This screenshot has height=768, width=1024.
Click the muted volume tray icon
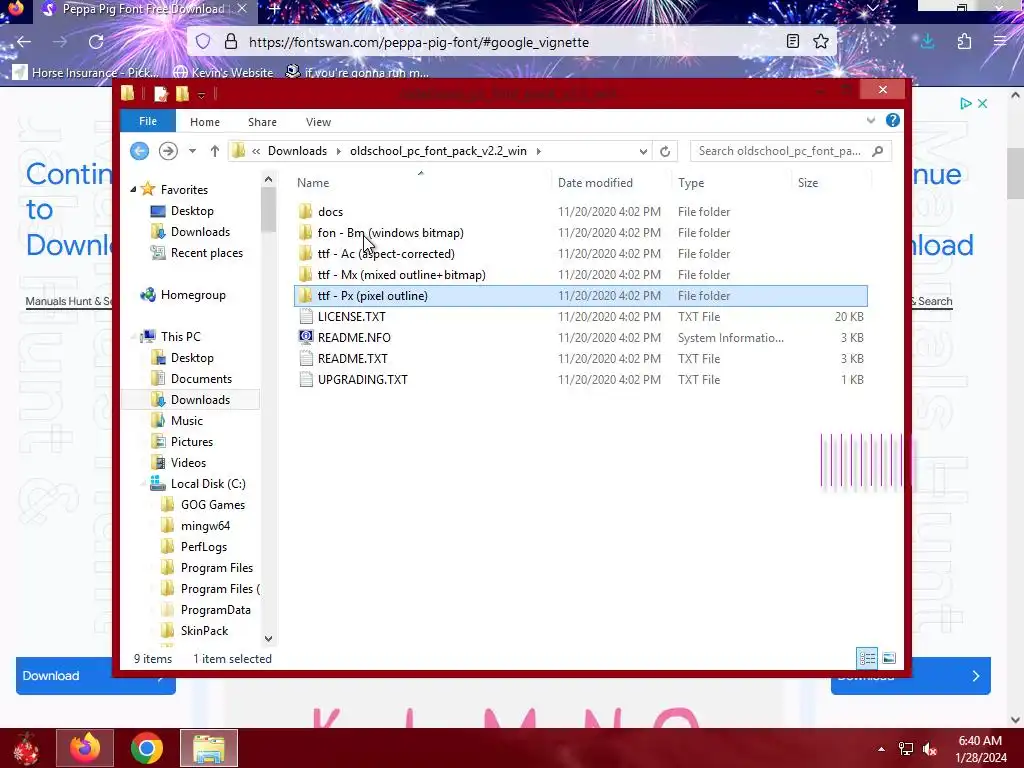coord(931,749)
